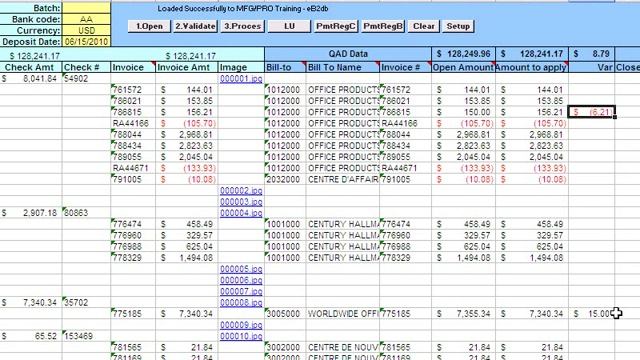The image size is (640, 360).
Task: Select the Image column header
Action: pos(241,67)
